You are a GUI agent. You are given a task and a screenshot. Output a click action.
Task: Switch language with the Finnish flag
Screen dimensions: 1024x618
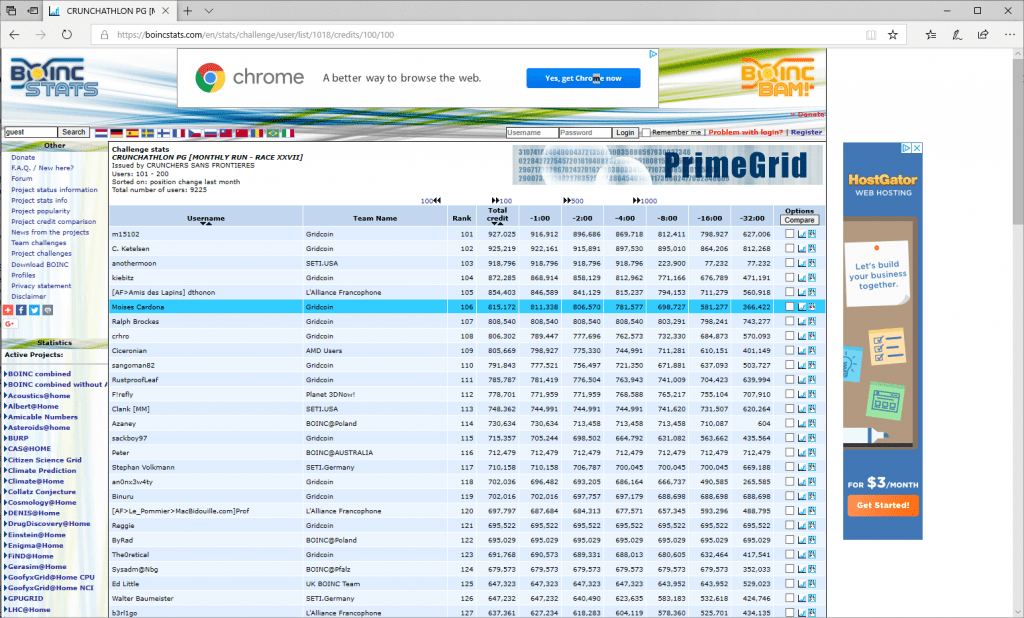[x=163, y=133]
